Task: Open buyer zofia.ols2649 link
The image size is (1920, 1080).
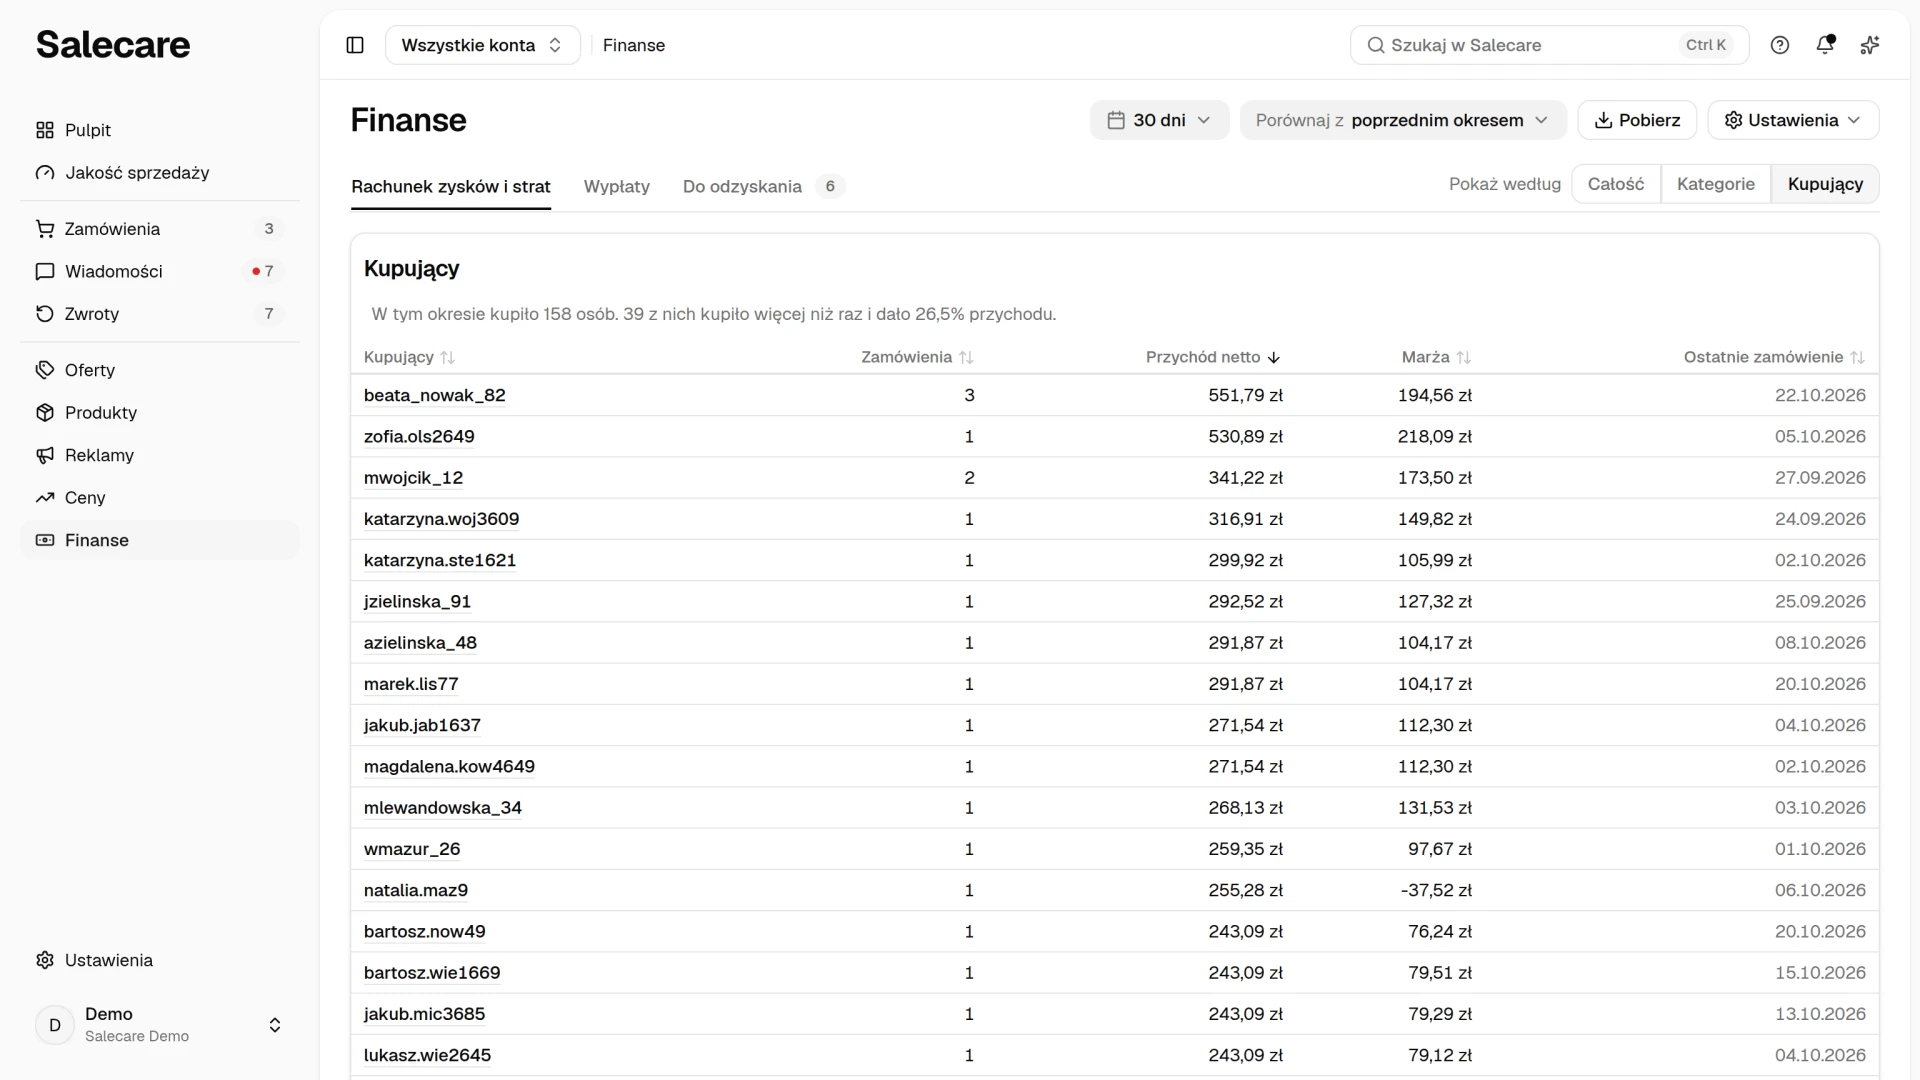Action: click(x=419, y=436)
